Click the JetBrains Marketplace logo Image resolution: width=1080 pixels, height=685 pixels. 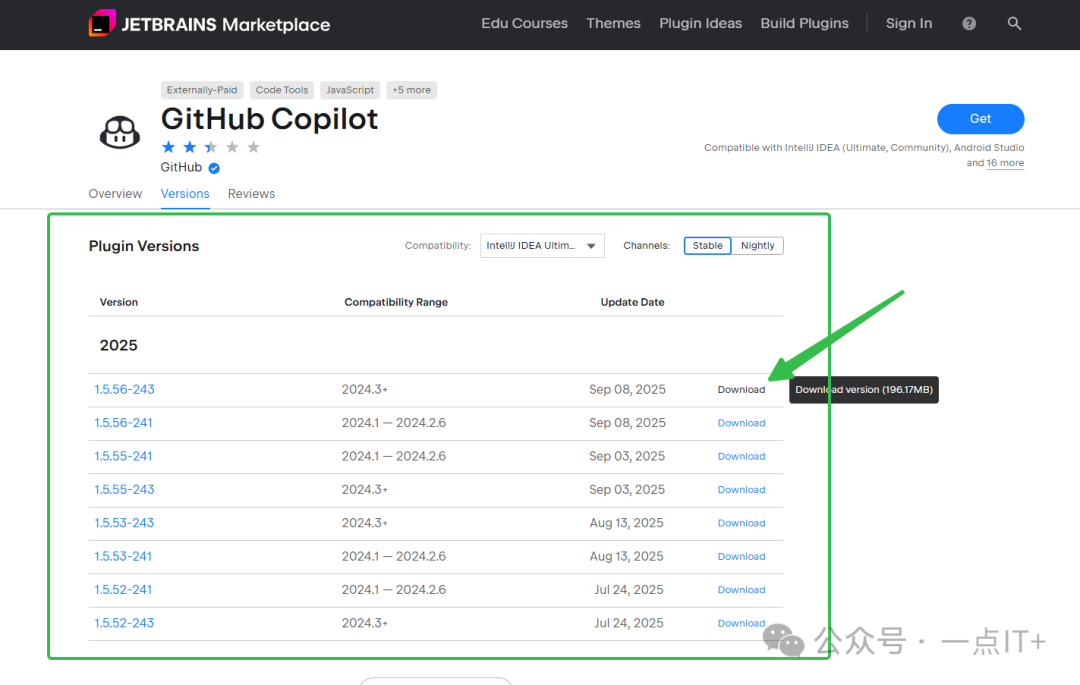pyautogui.click(x=209, y=24)
